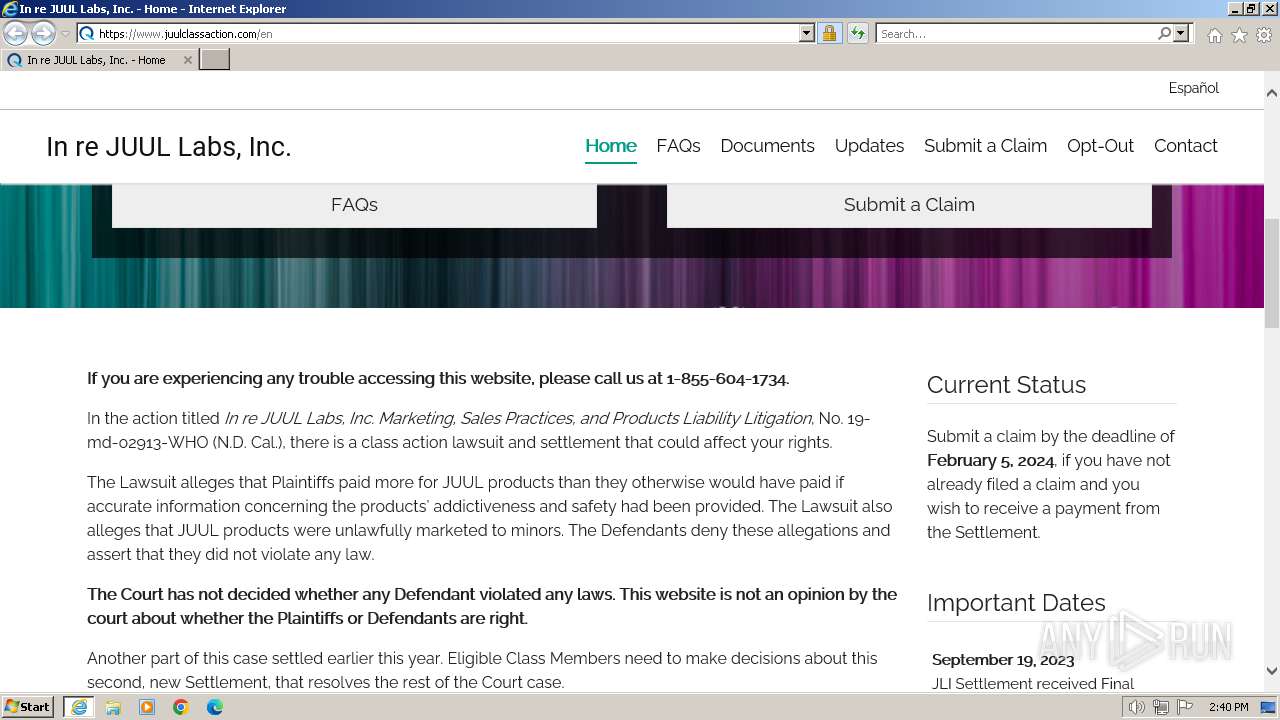
Task: Click the Internet Explorer title bar icon
Action: click(x=10, y=9)
